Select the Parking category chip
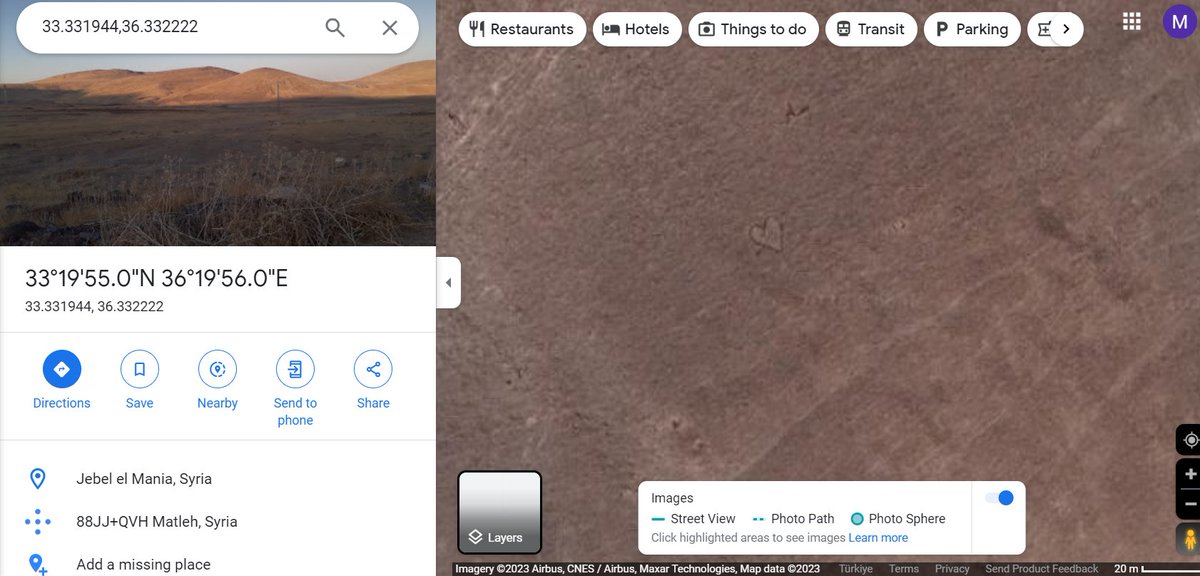Viewport: 1200px width, 576px height. point(972,29)
